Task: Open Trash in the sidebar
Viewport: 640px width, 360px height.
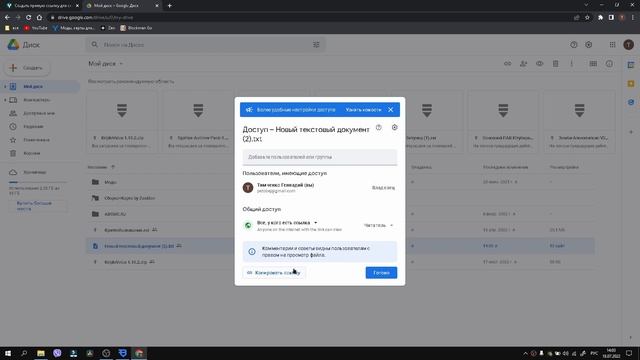Action: (31, 153)
